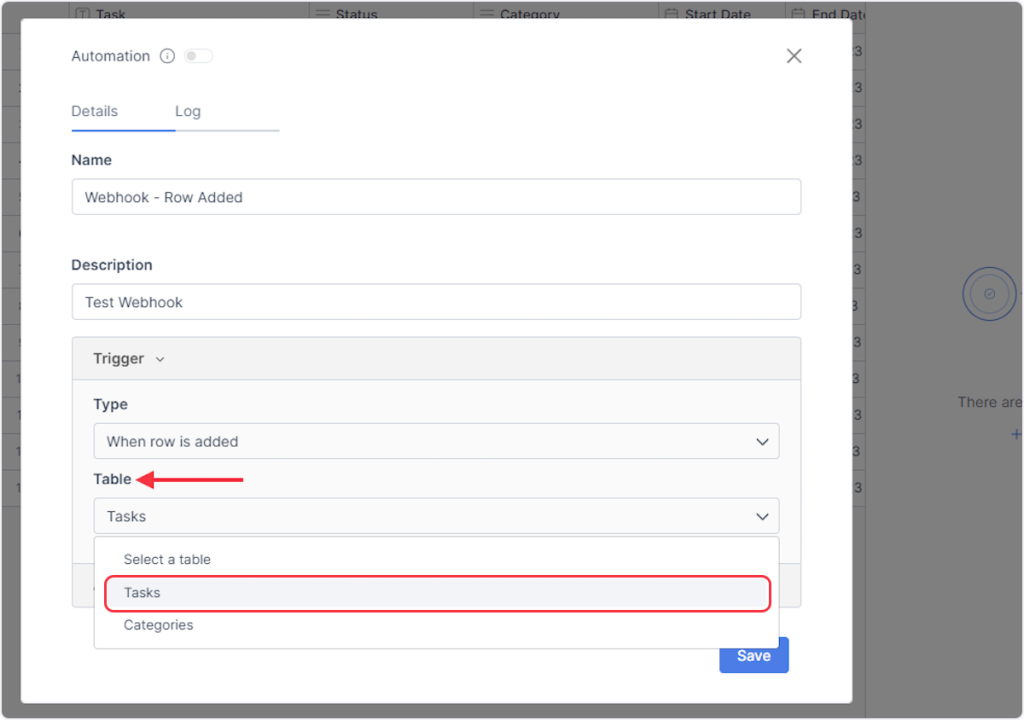Click the Start Date calendar icon
The image size is (1024, 720).
671,15
